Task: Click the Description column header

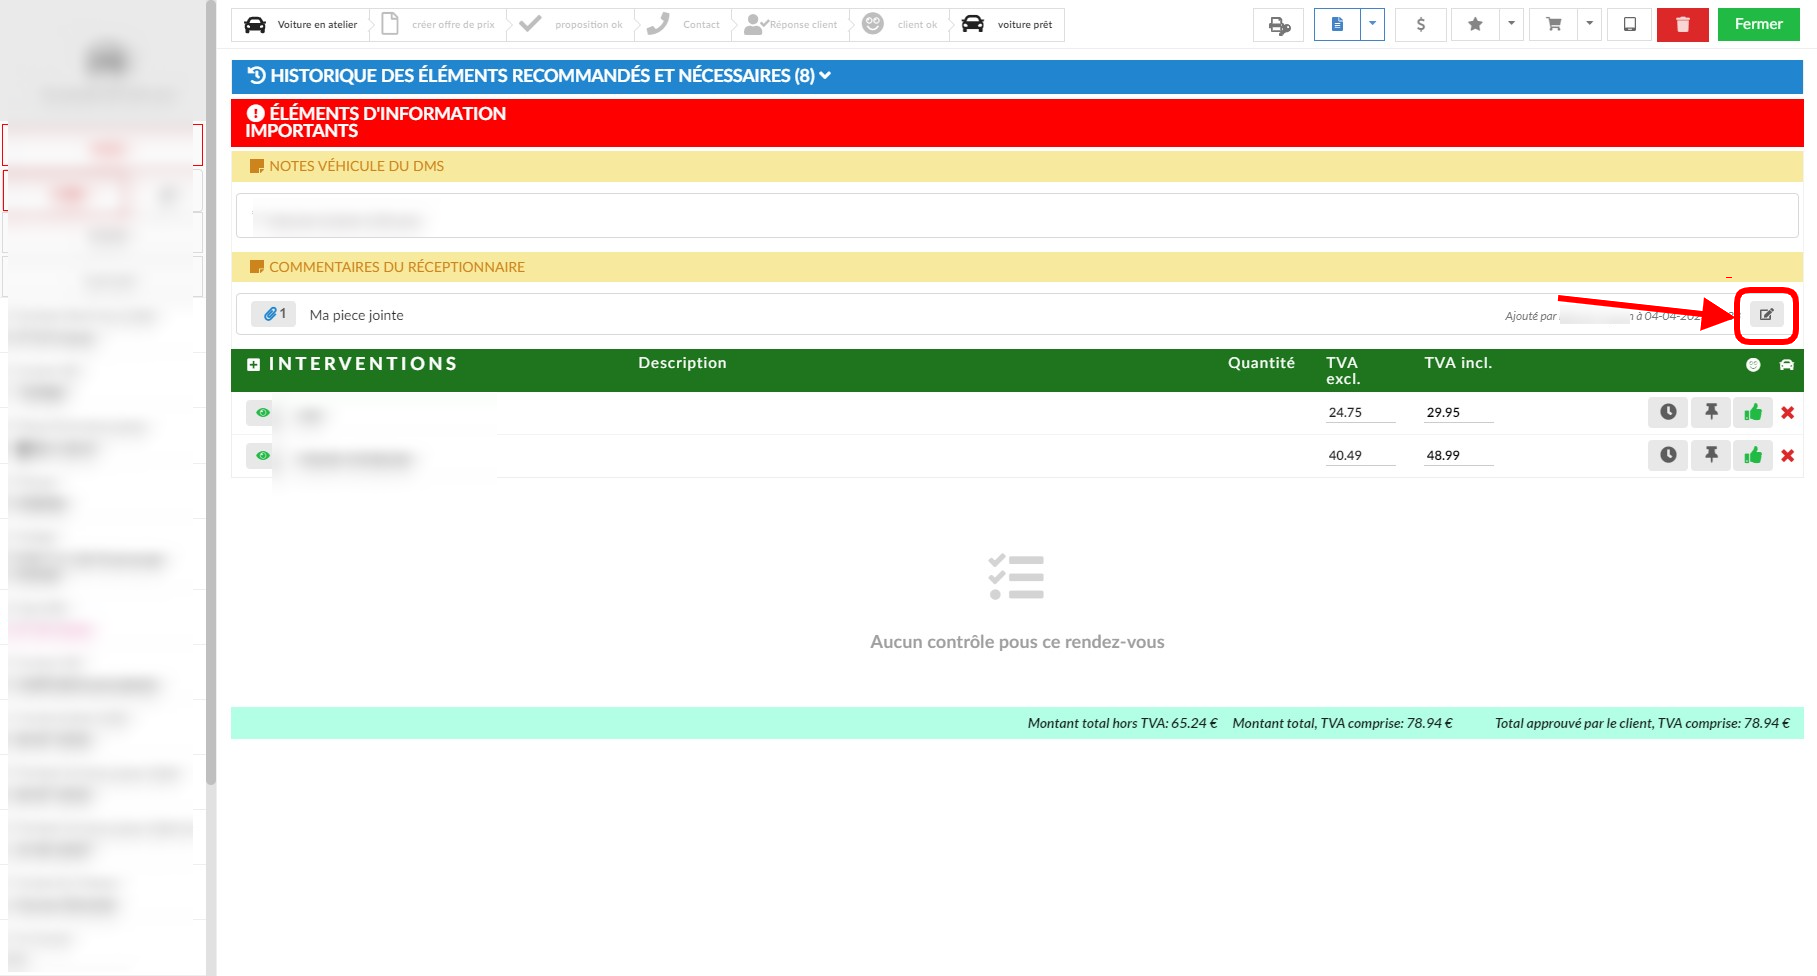Action: pos(682,363)
